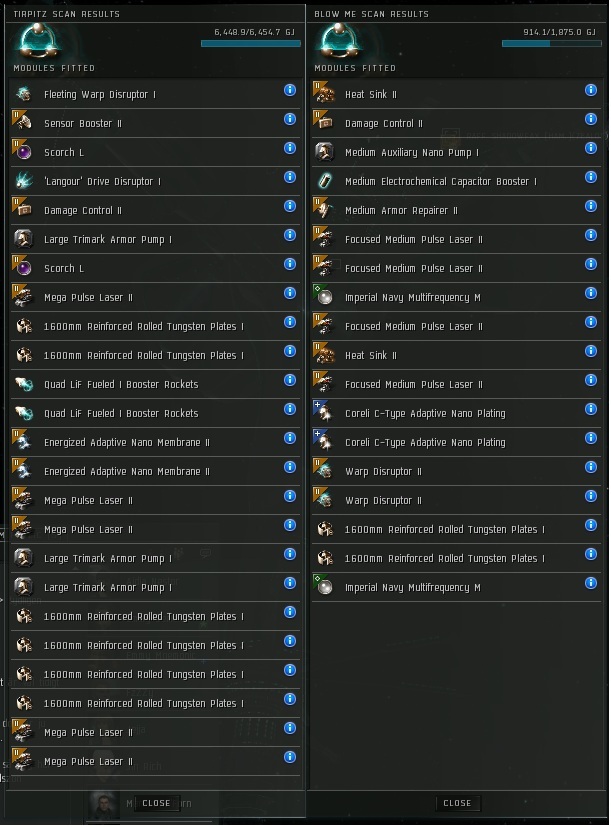
Task: Close the Tirpitz scan results window
Action: (x=156, y=803)
